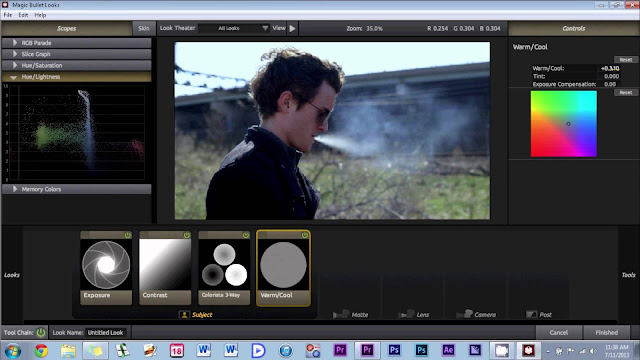Open the Controls panel header
Viewport: 640px width, 360px height.
pyautogui.click(x=573, y=29)
